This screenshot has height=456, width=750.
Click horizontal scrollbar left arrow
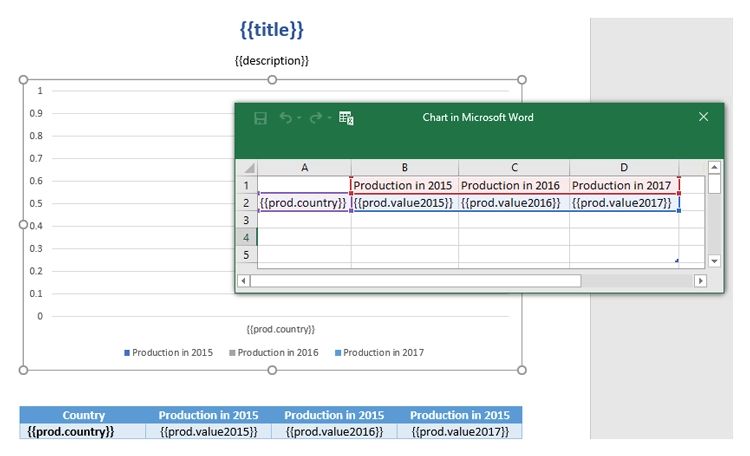(x=243, y=281)
